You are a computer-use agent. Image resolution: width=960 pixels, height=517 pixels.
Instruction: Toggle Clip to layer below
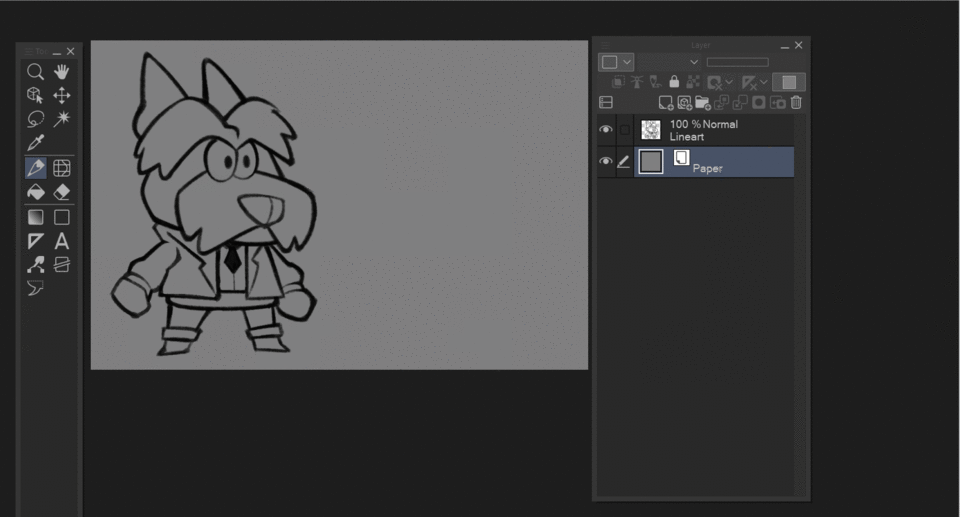[618, 82]
